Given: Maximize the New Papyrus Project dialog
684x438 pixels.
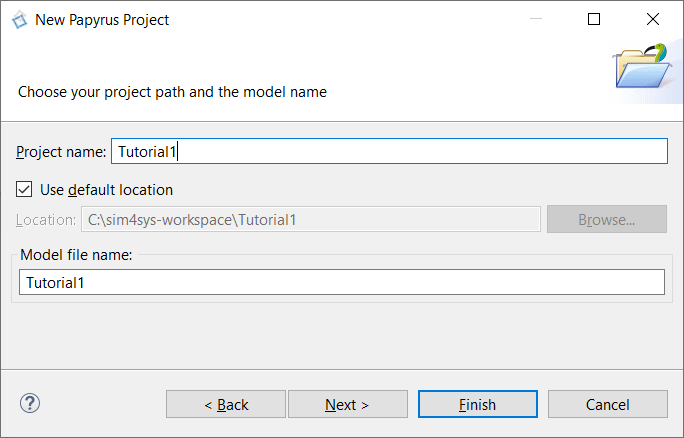Looking at the screenshot, I should coord(594,19).
